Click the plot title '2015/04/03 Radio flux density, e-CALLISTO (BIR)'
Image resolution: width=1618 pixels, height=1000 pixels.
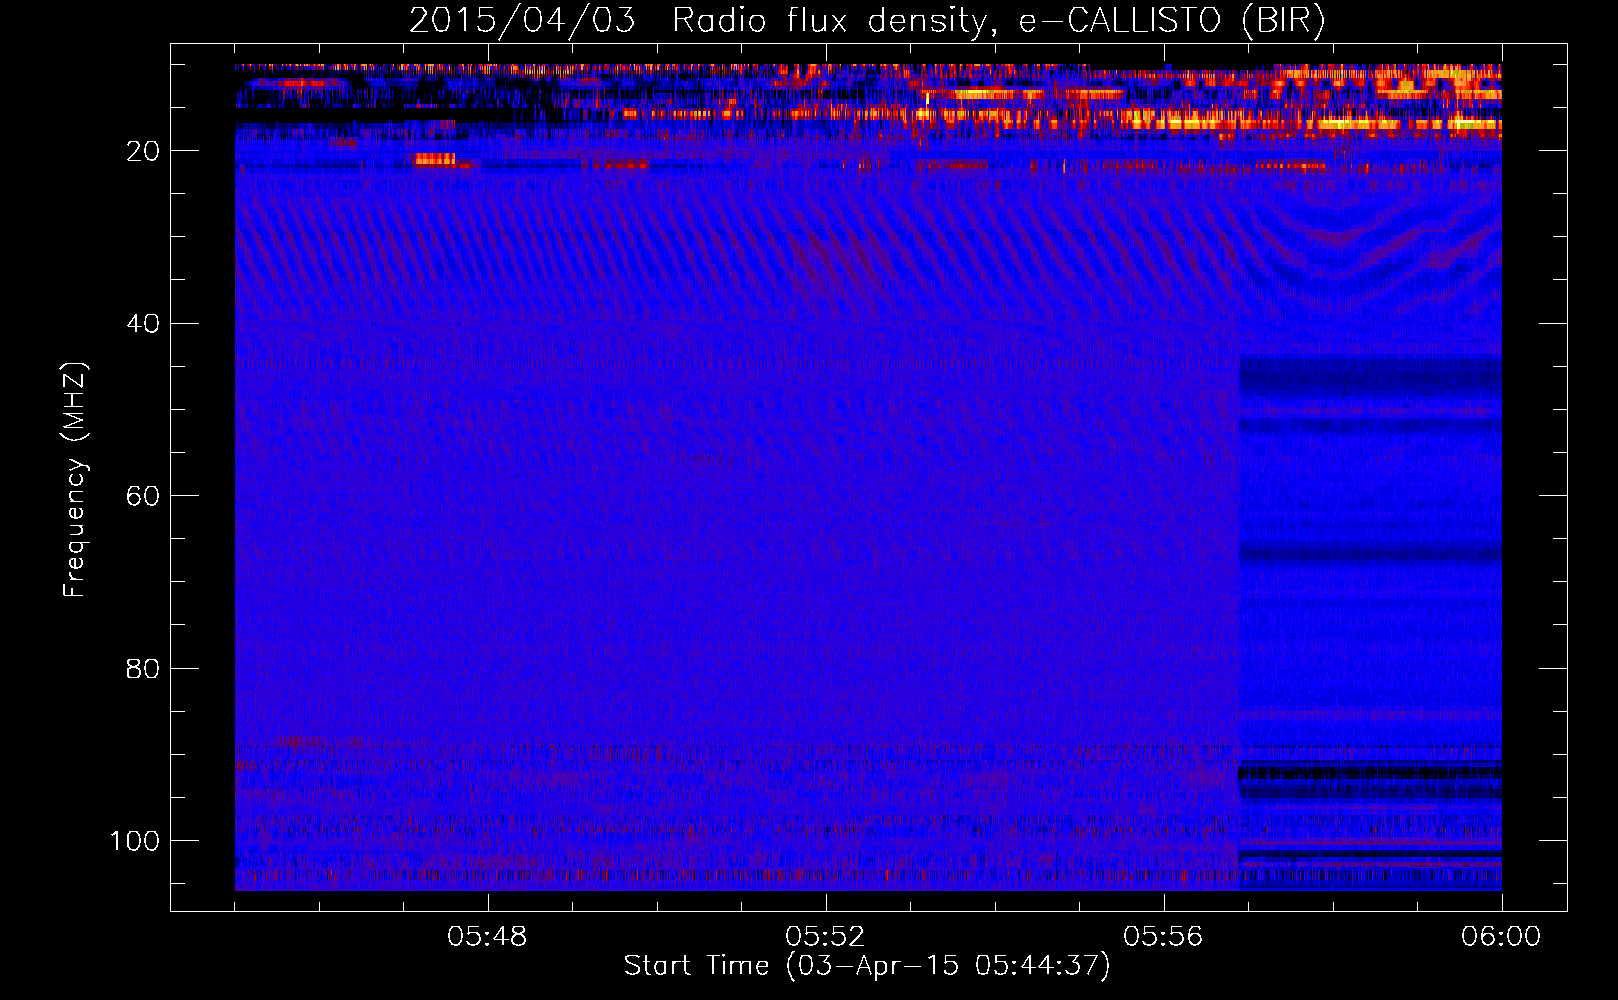(867, 21)
